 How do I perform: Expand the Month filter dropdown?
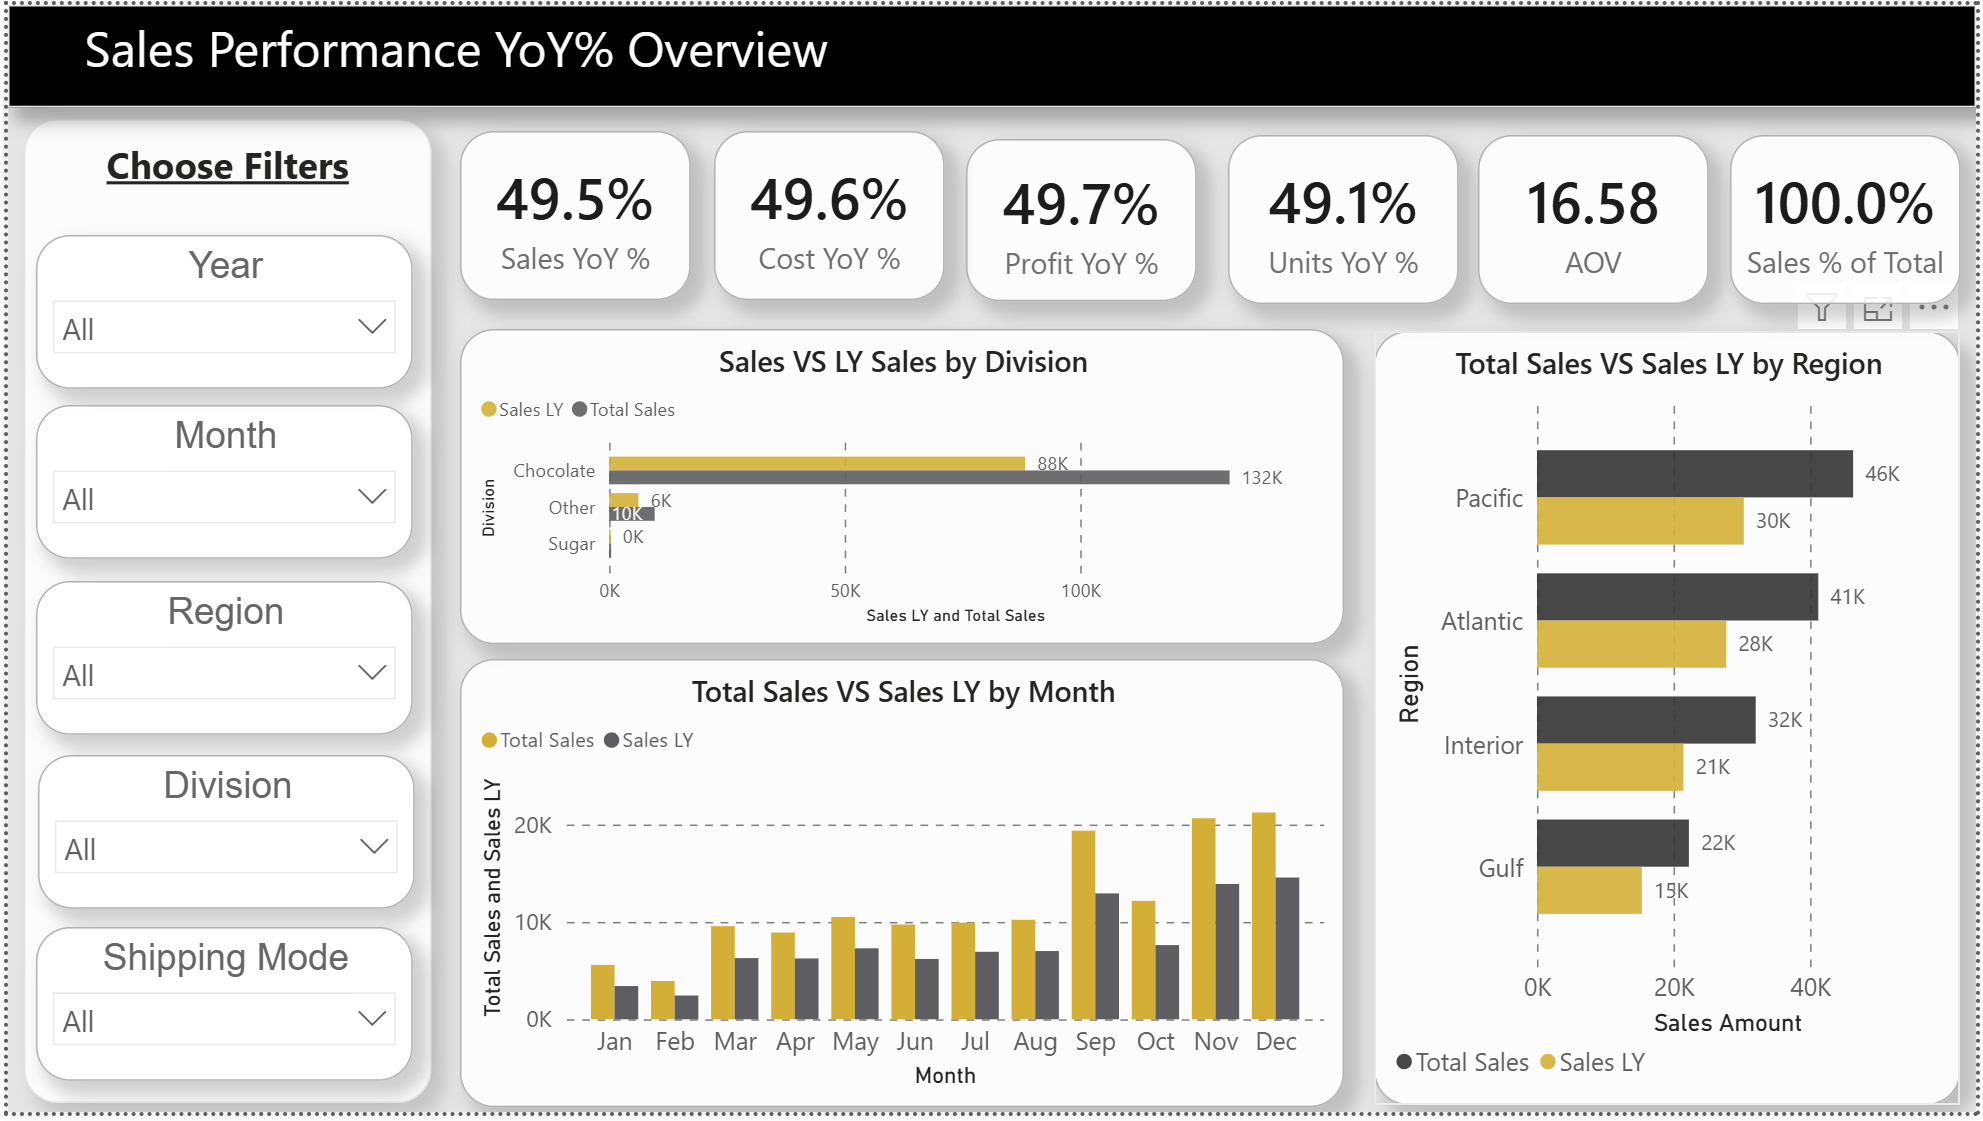(x=371, y=497)
